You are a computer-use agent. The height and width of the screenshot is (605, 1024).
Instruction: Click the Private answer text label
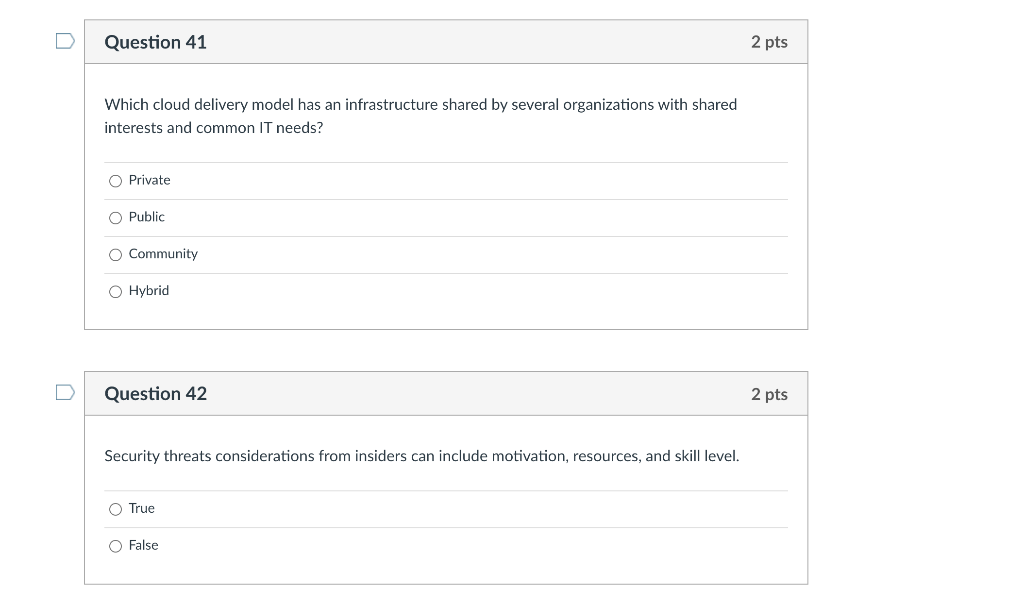[x=149, y=180]
